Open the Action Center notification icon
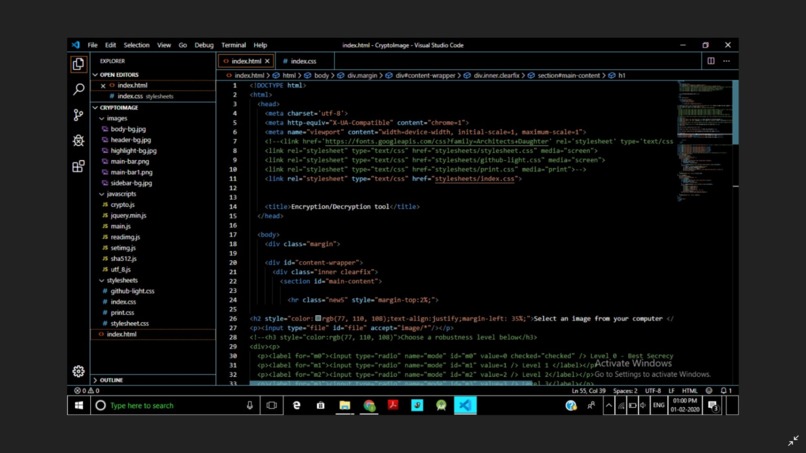Screen dimensions: 806x453 click(712, 405)
